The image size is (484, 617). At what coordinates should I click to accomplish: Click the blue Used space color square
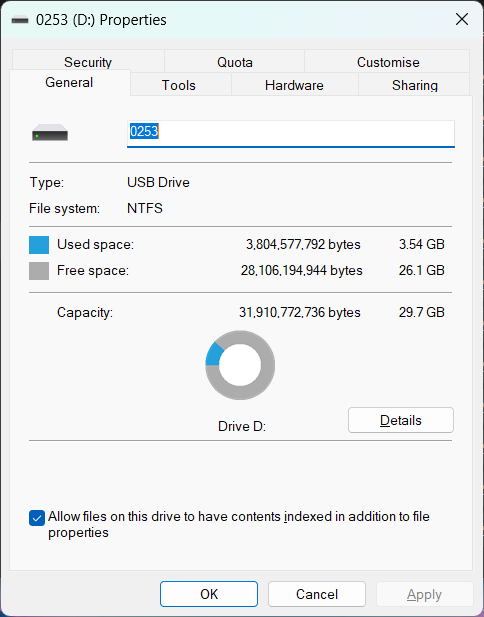point(39,245)
